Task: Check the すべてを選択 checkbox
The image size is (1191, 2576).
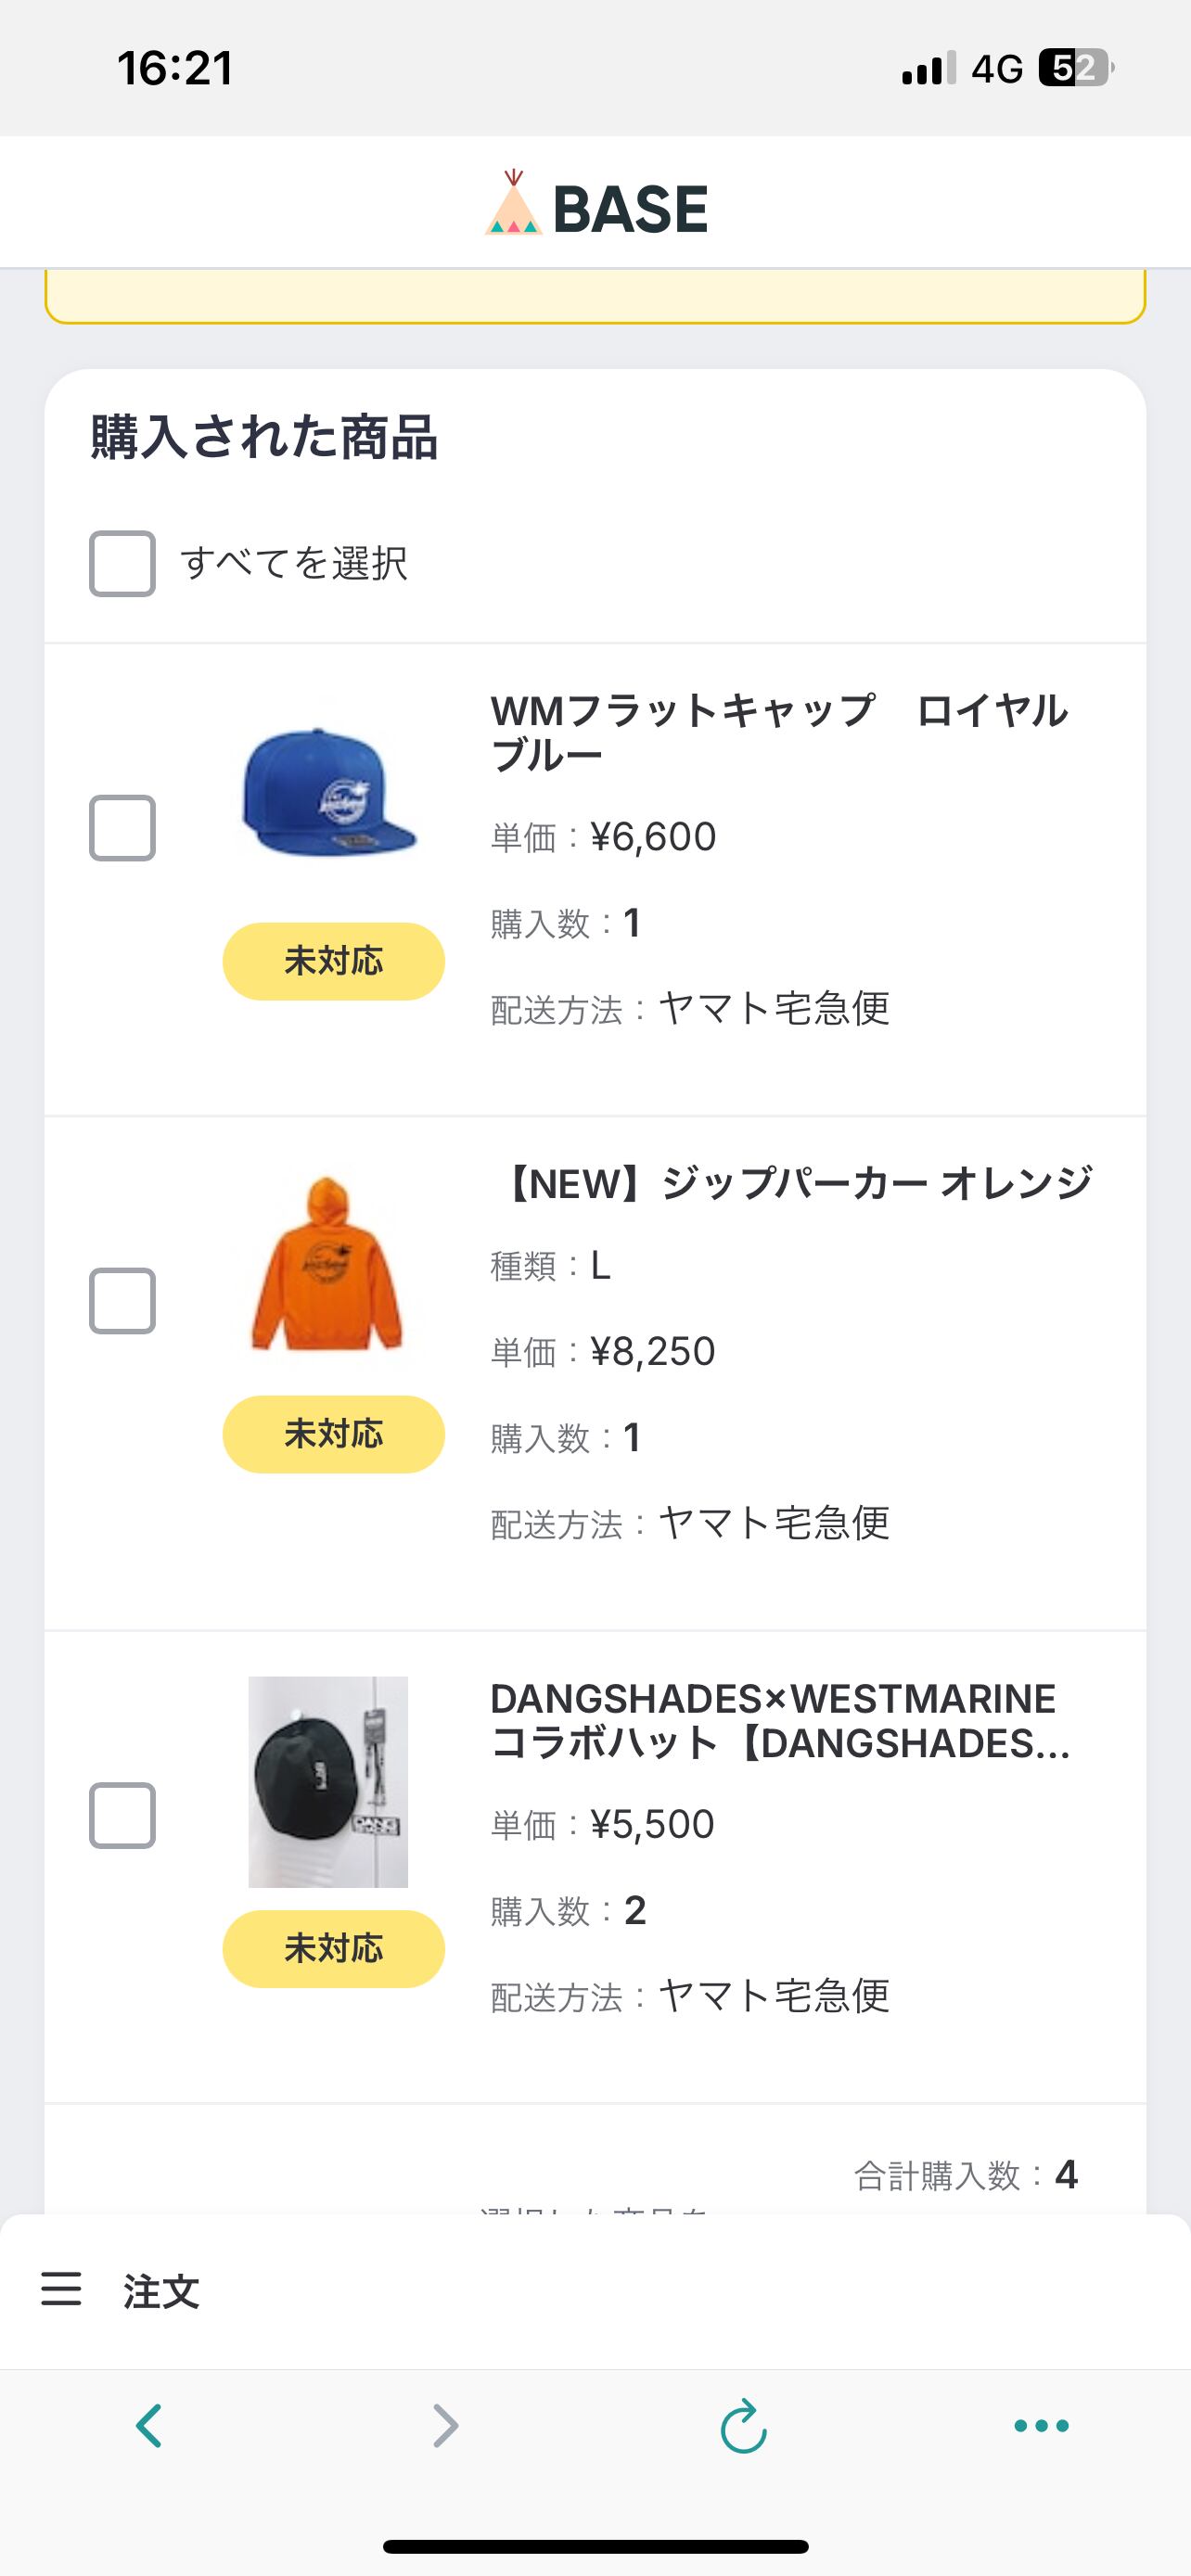Action: click(122, 564)
